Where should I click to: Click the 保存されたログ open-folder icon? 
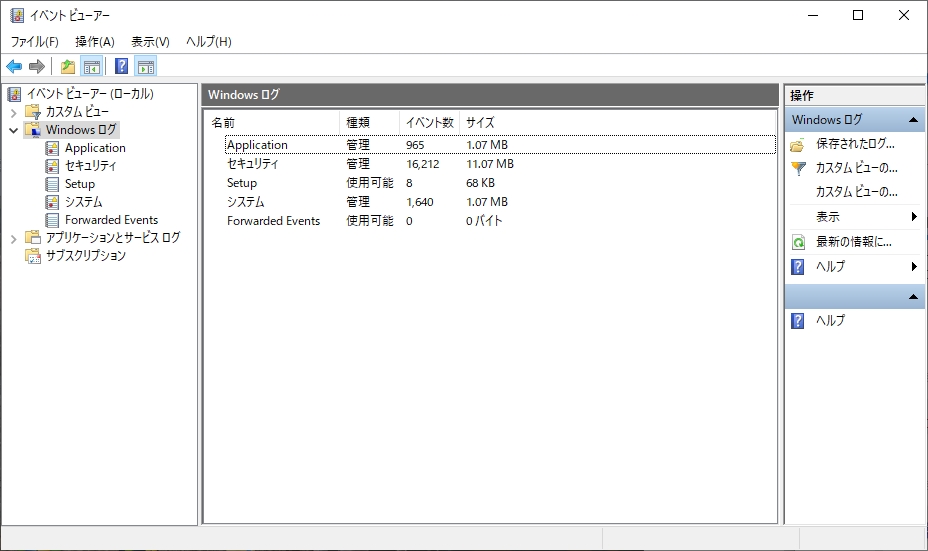(798, 144)
